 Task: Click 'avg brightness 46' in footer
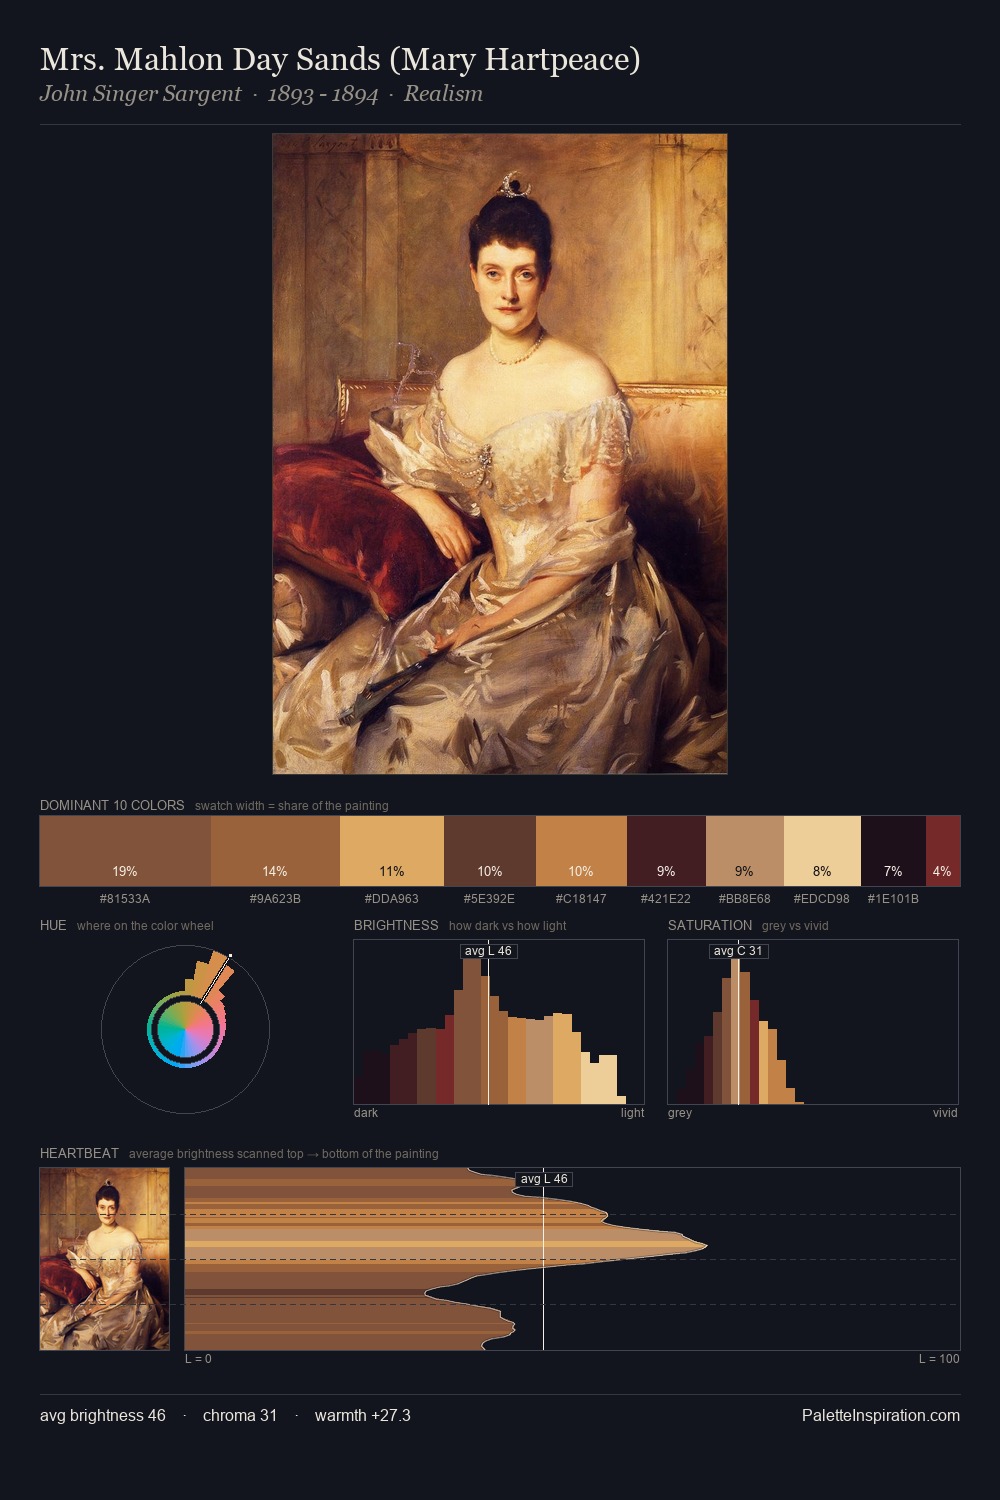point(103,1415)
